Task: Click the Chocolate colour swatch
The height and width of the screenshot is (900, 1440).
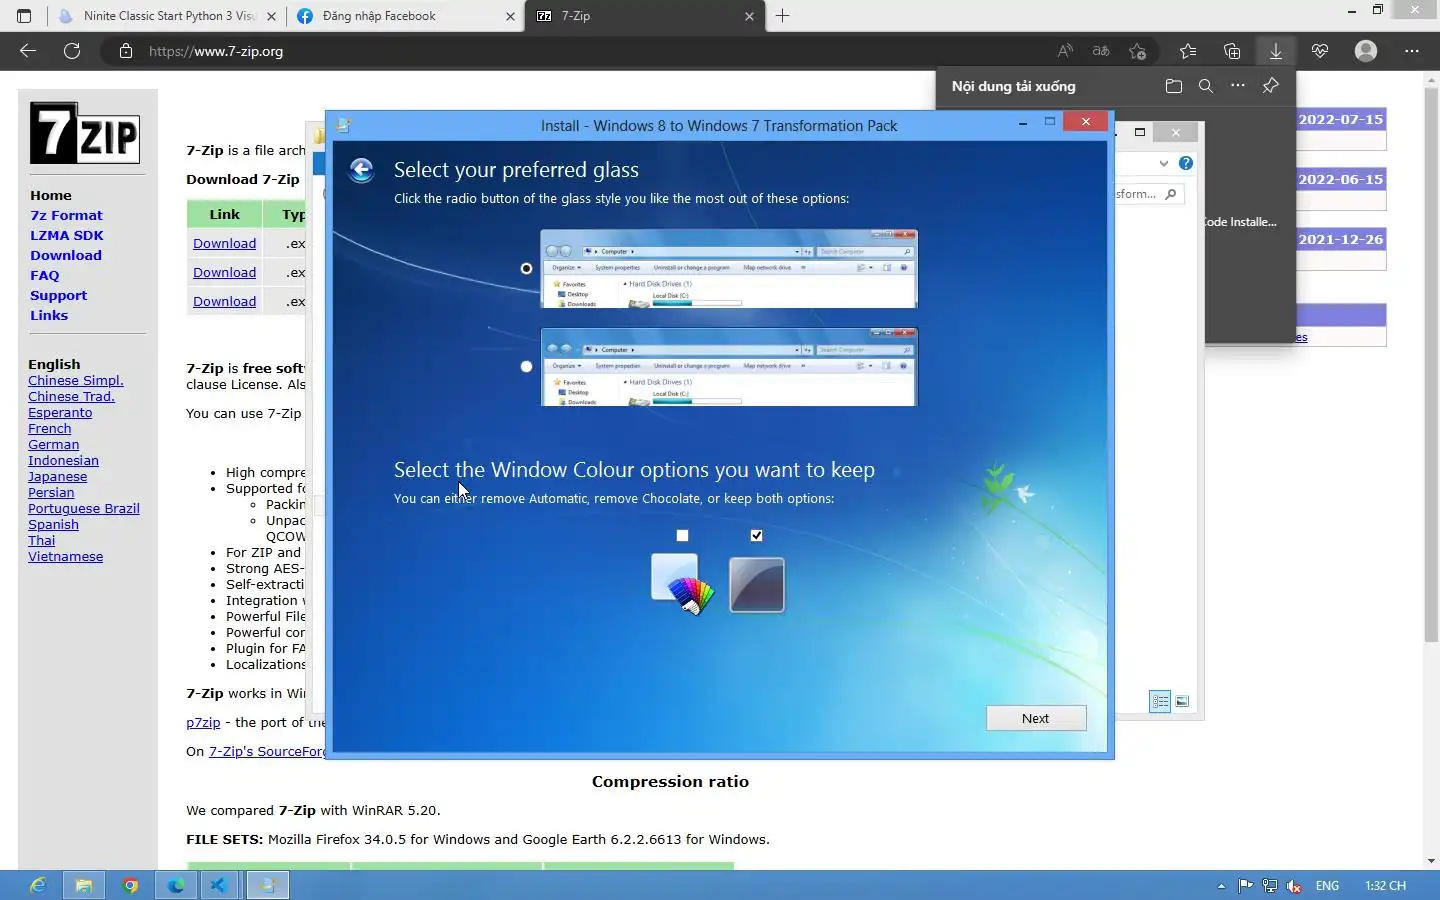Action: tap(757, 584)
